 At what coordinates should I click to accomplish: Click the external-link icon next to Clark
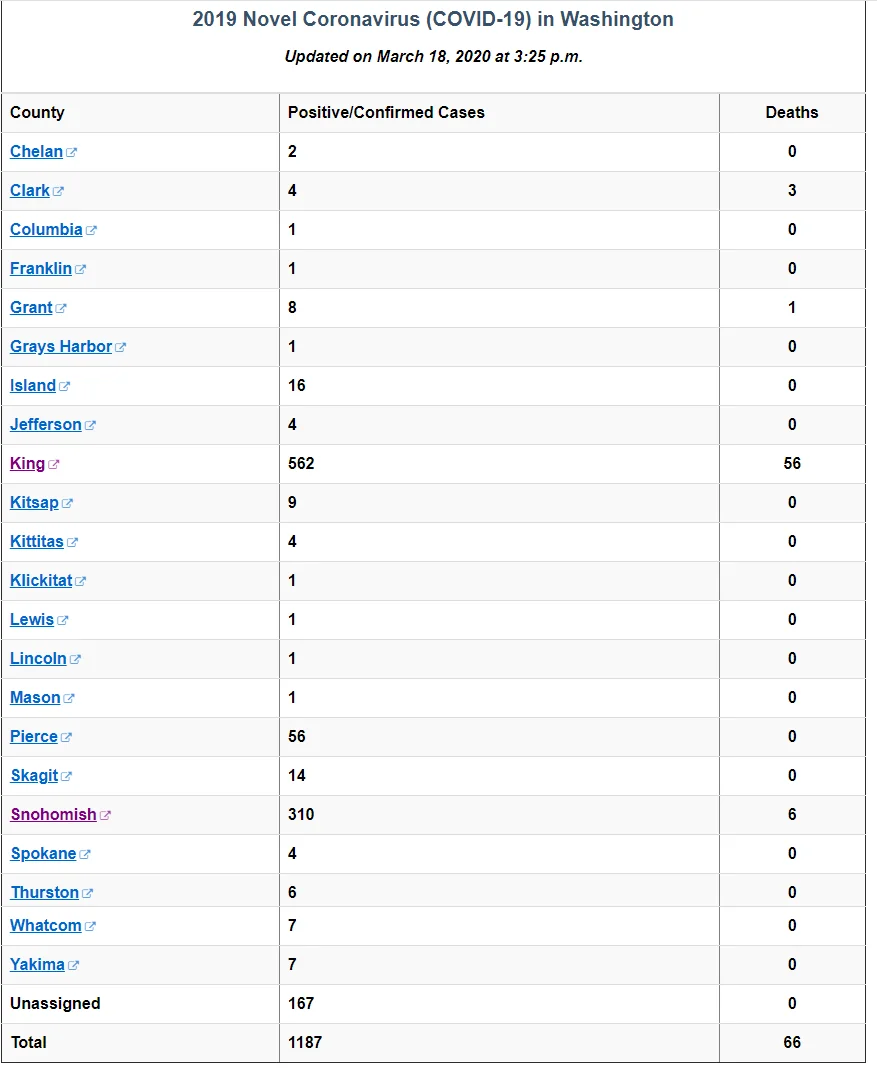[58, 192]
